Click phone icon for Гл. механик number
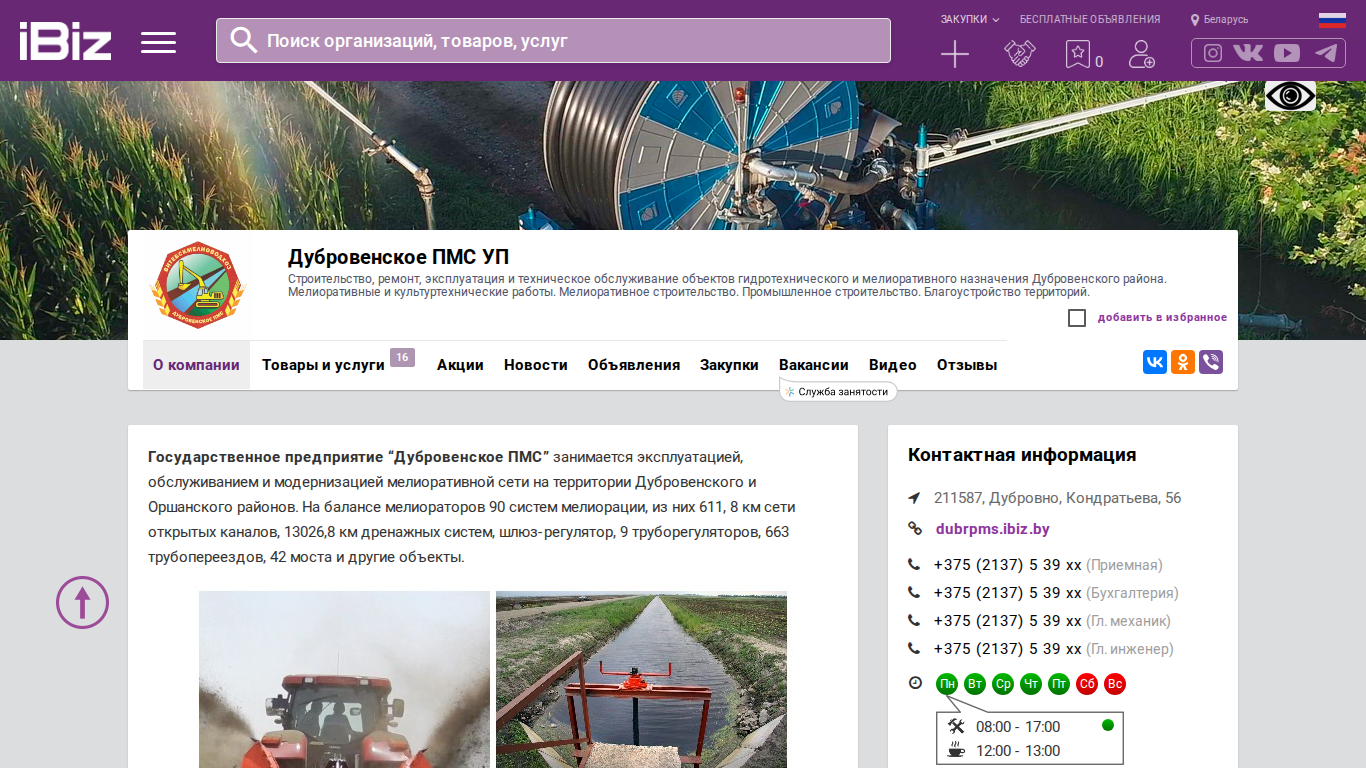1366x768 pixels. pyautogui.click(x=914, y=621)
